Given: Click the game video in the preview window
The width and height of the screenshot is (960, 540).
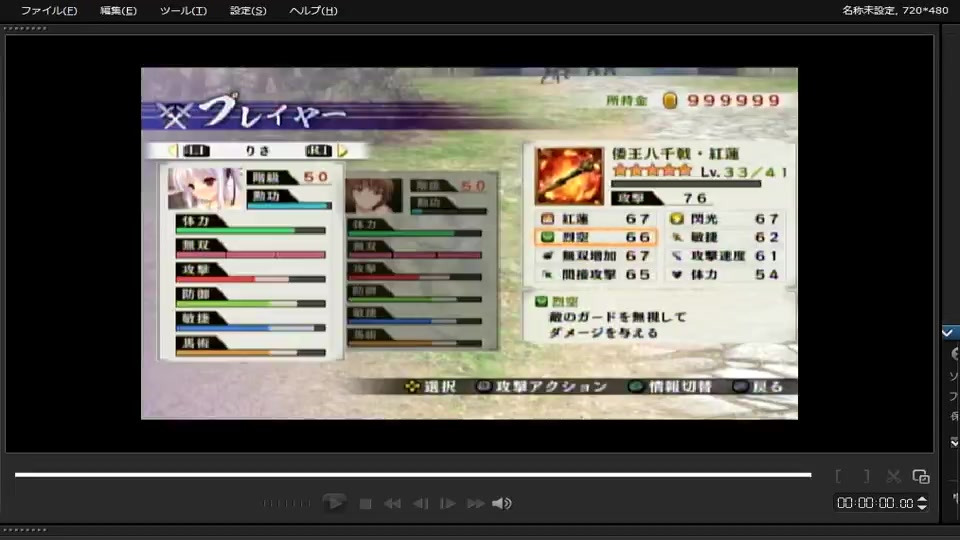Looking at the screenshot, I should [x=469, y=243].
